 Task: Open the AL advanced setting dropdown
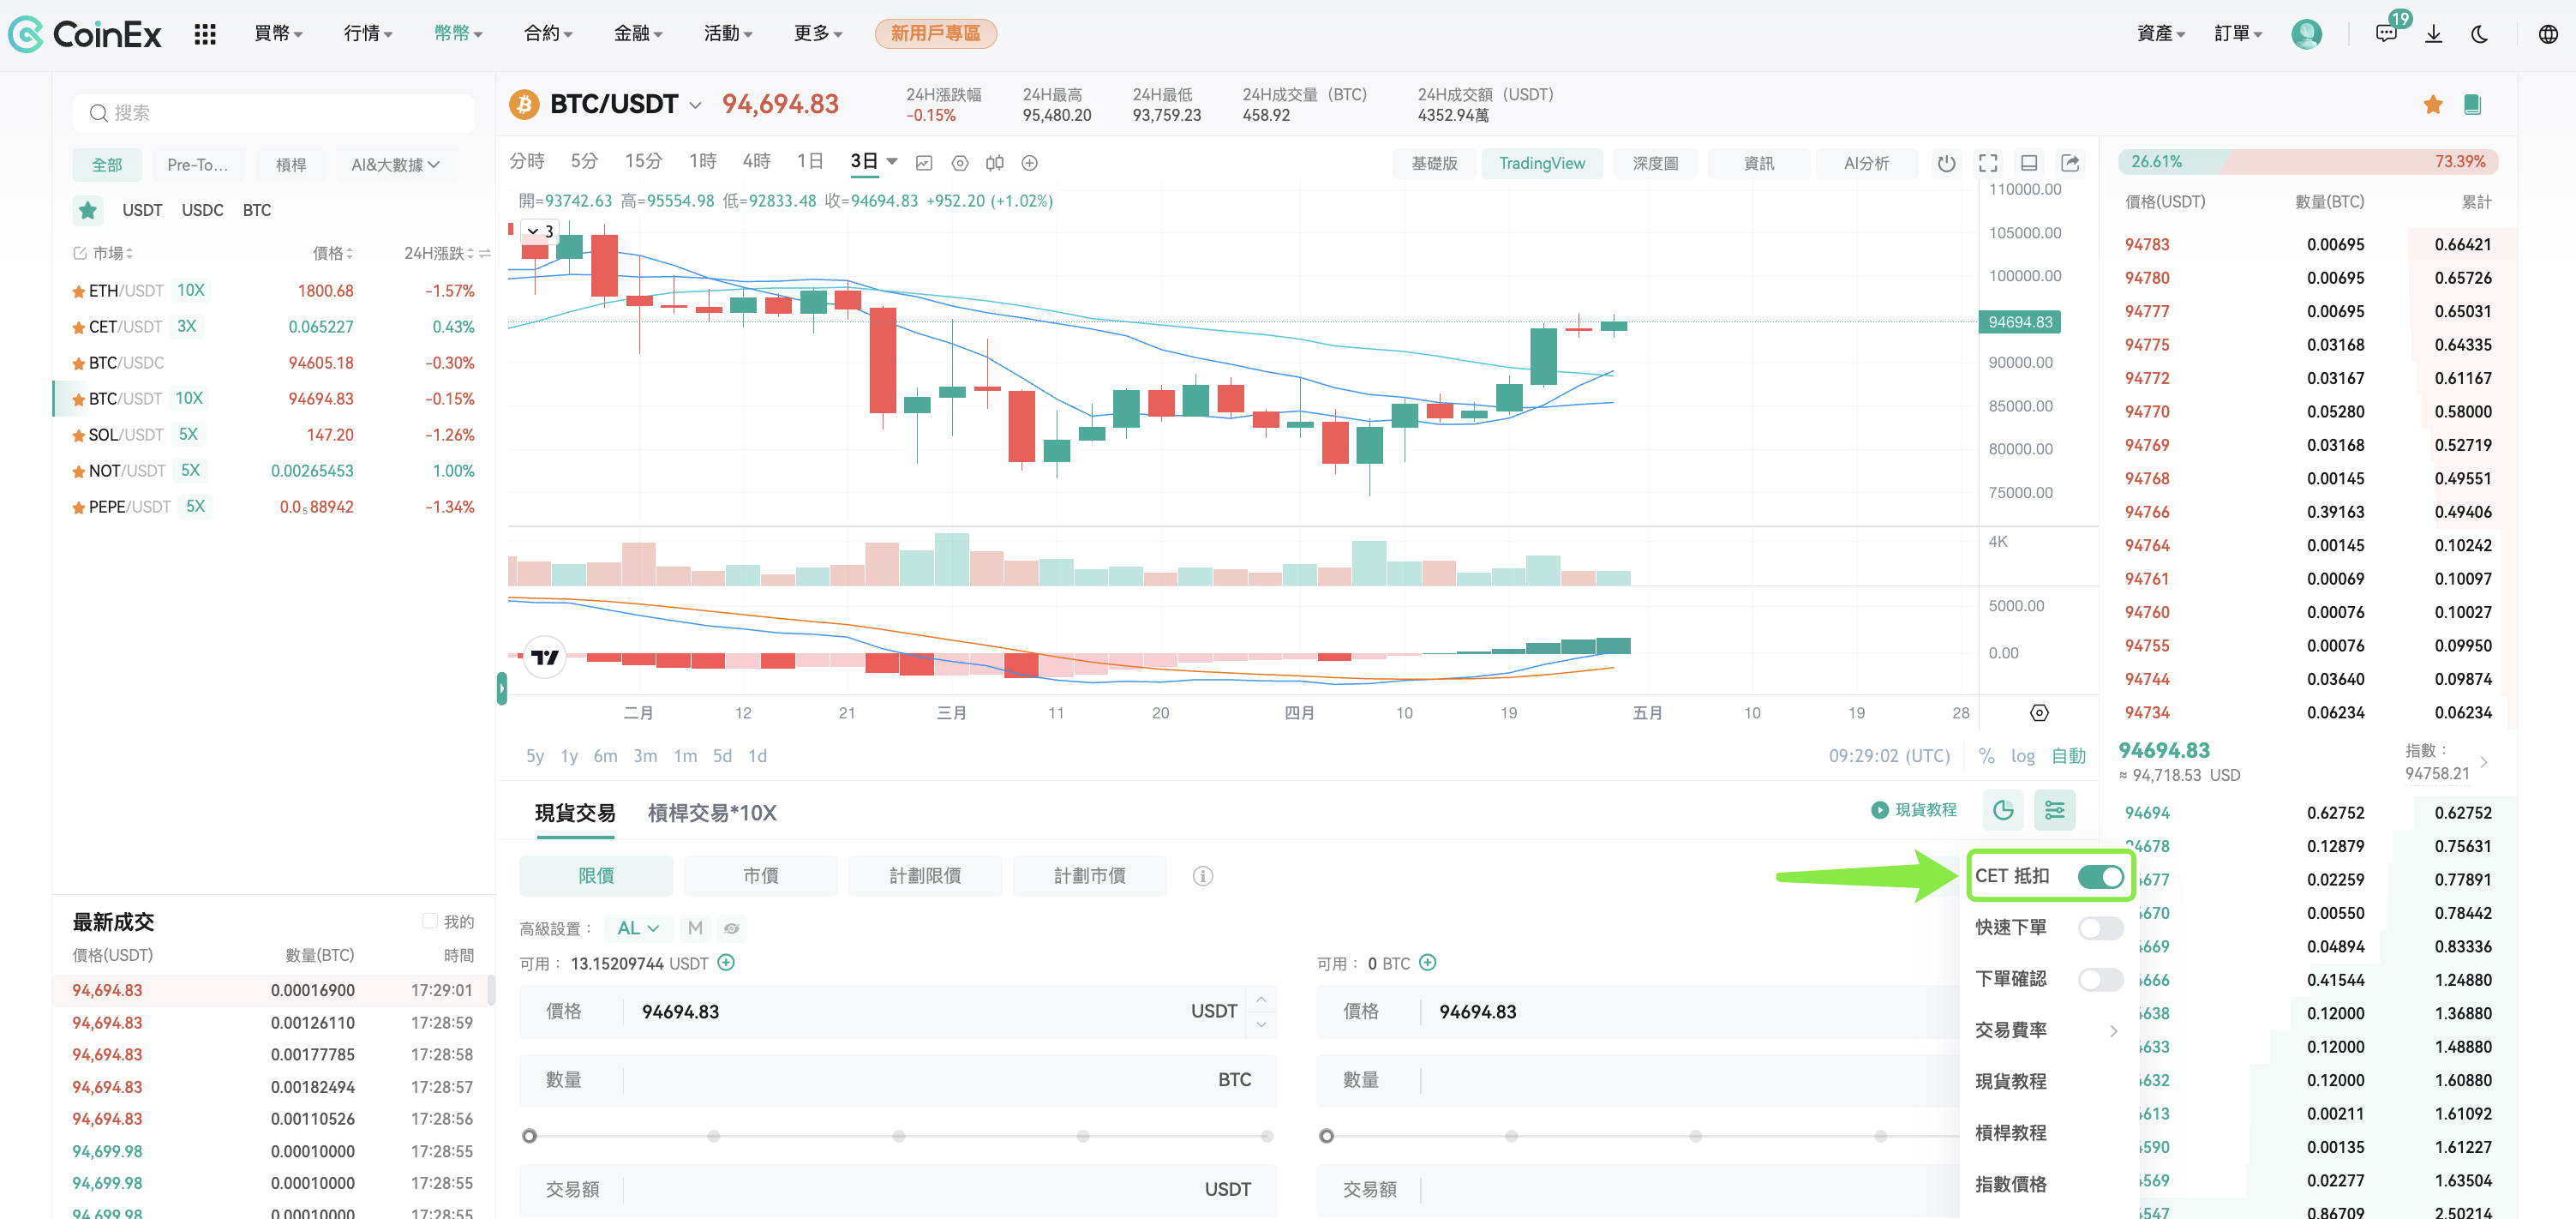point(638,928)
